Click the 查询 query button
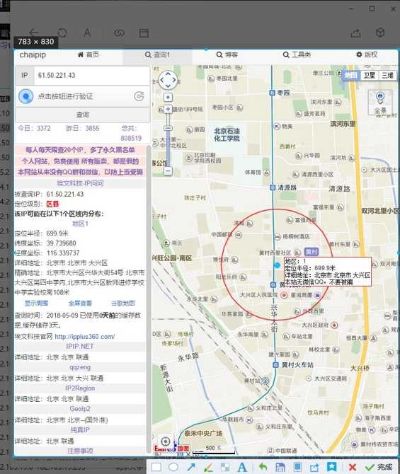 coord(82,115)
